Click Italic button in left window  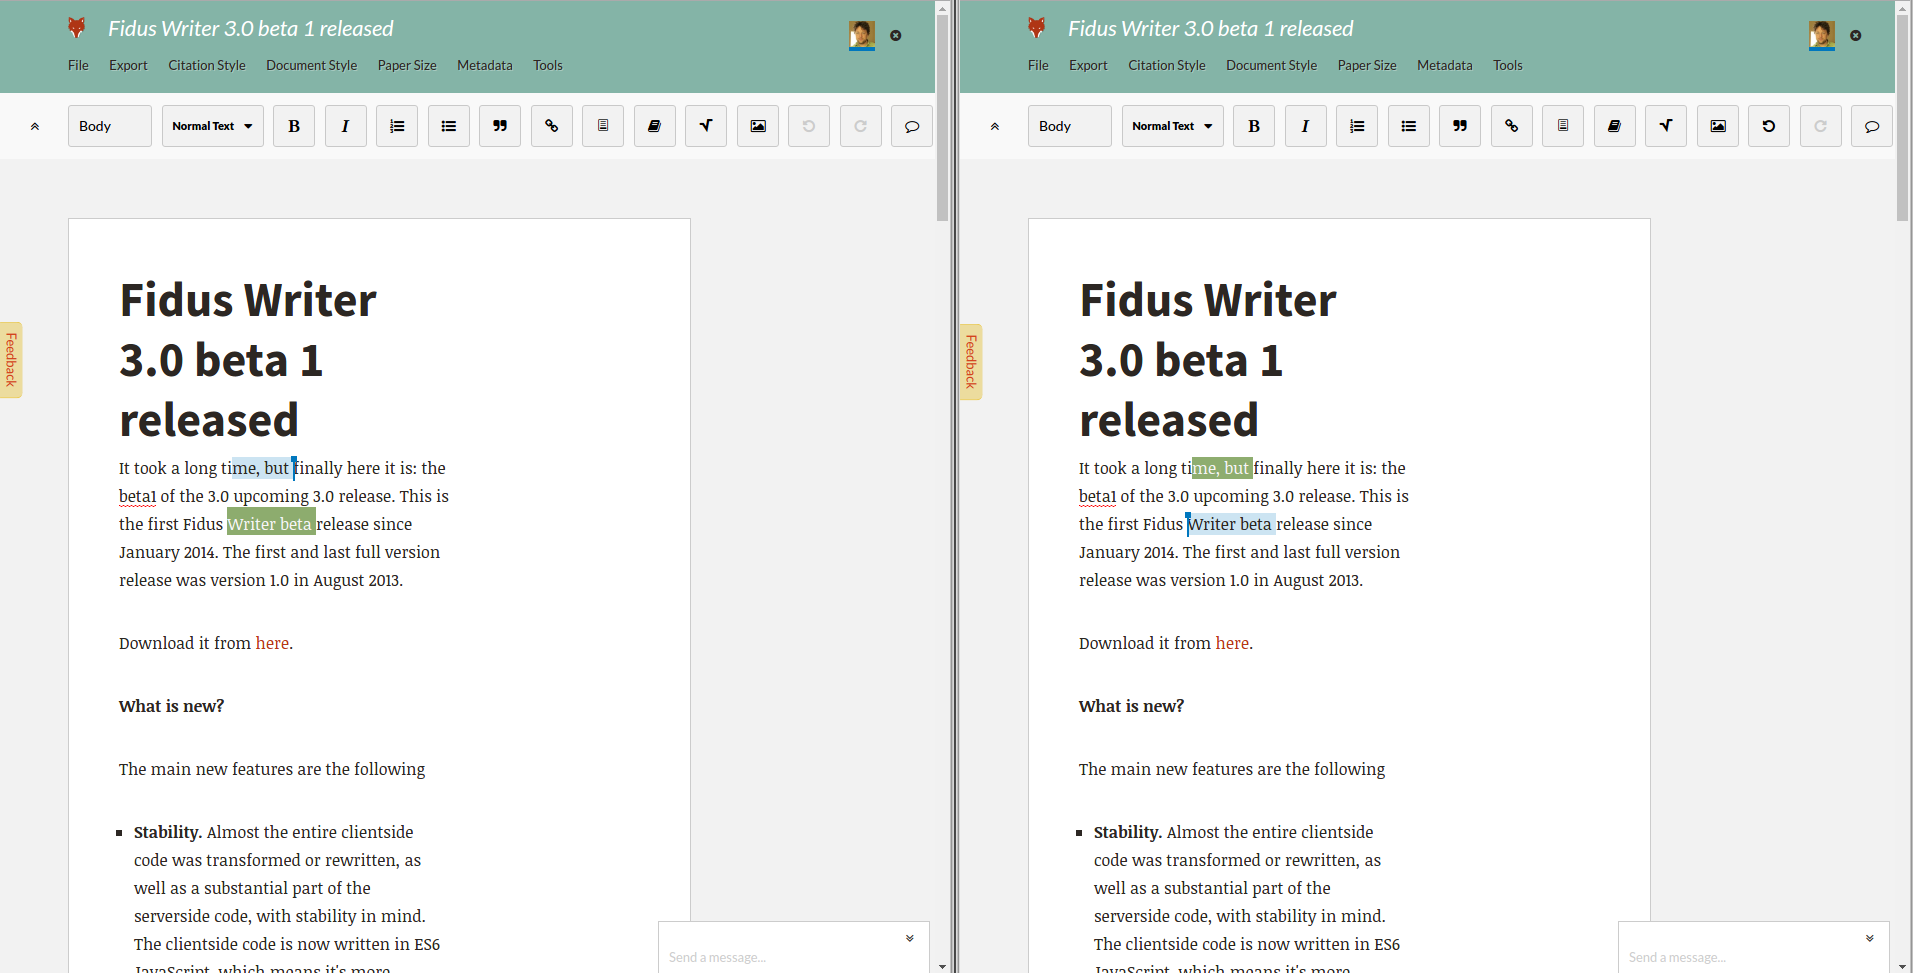coord(345,126)
